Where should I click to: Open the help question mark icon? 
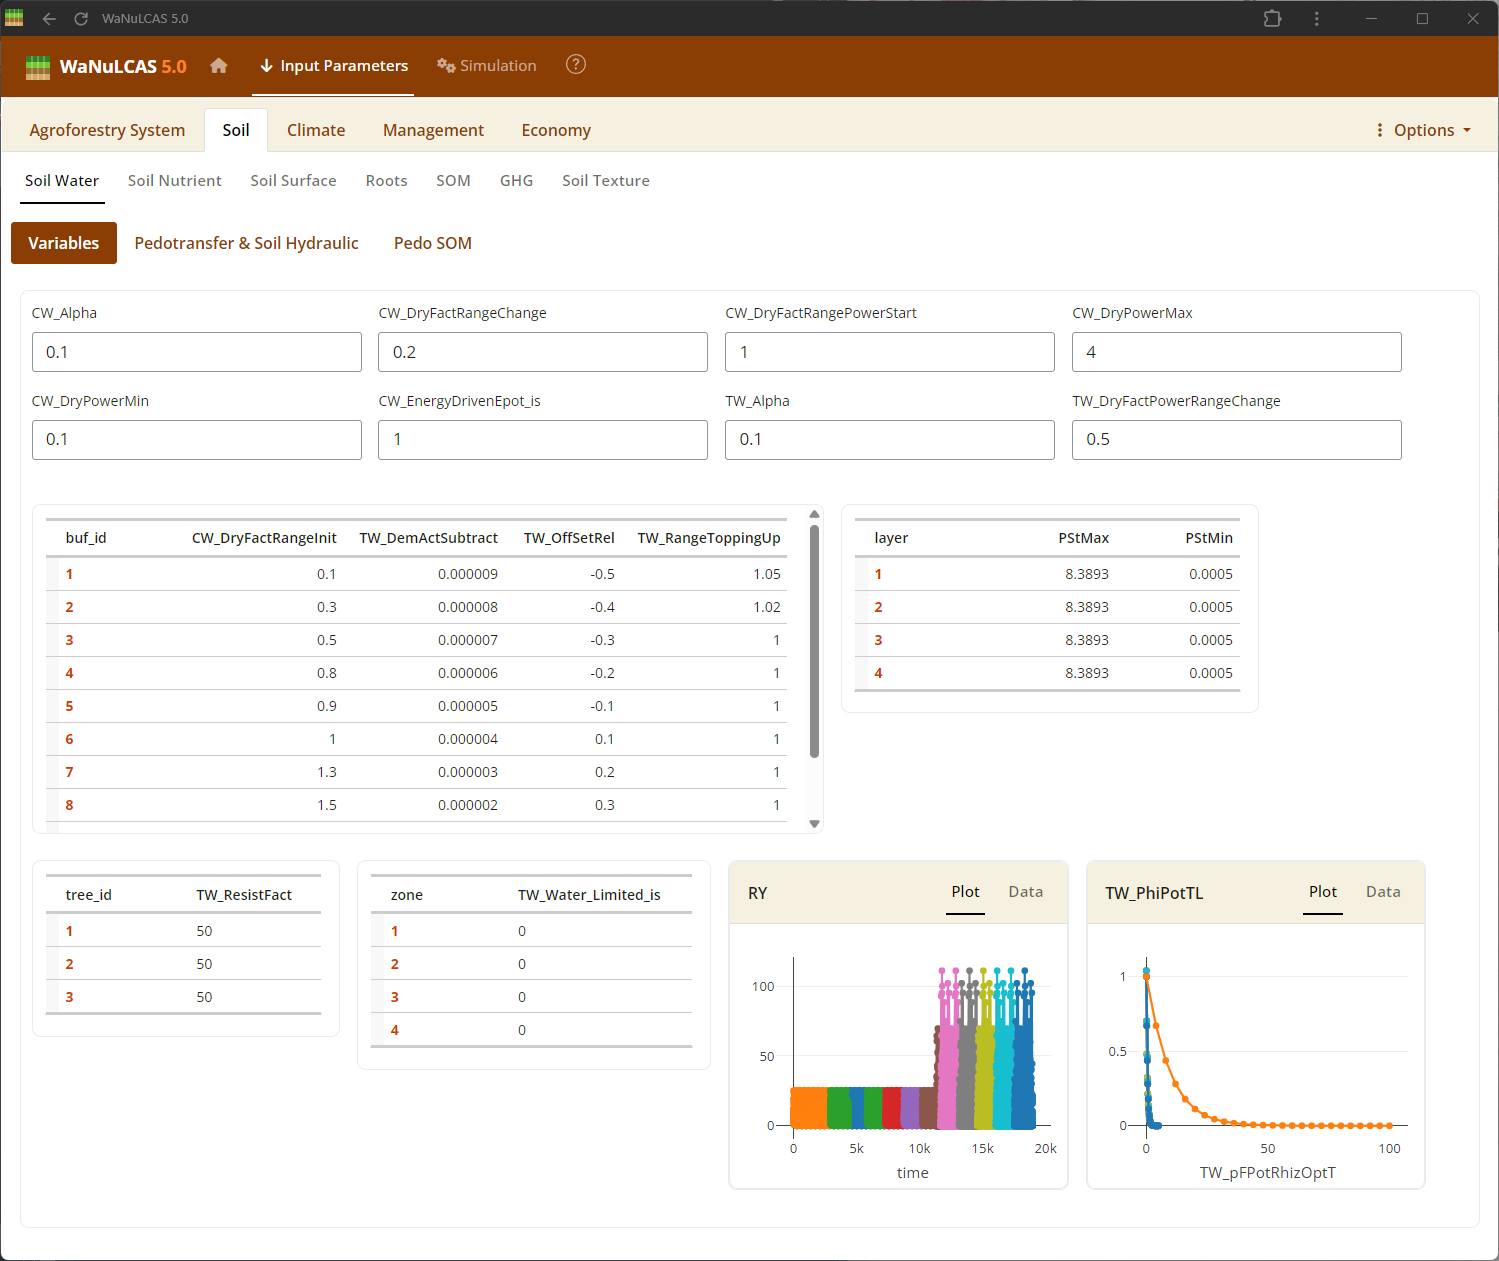click(576, 65)
